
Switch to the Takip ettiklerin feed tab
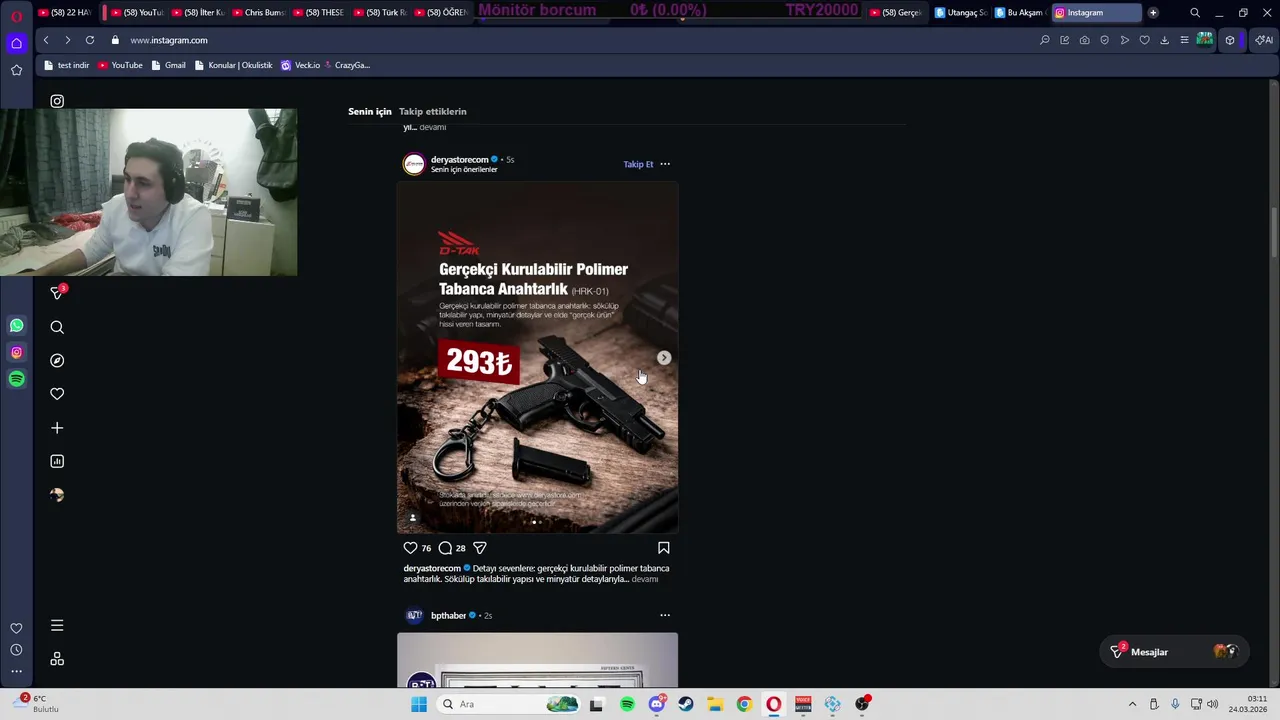coord(432,111)
